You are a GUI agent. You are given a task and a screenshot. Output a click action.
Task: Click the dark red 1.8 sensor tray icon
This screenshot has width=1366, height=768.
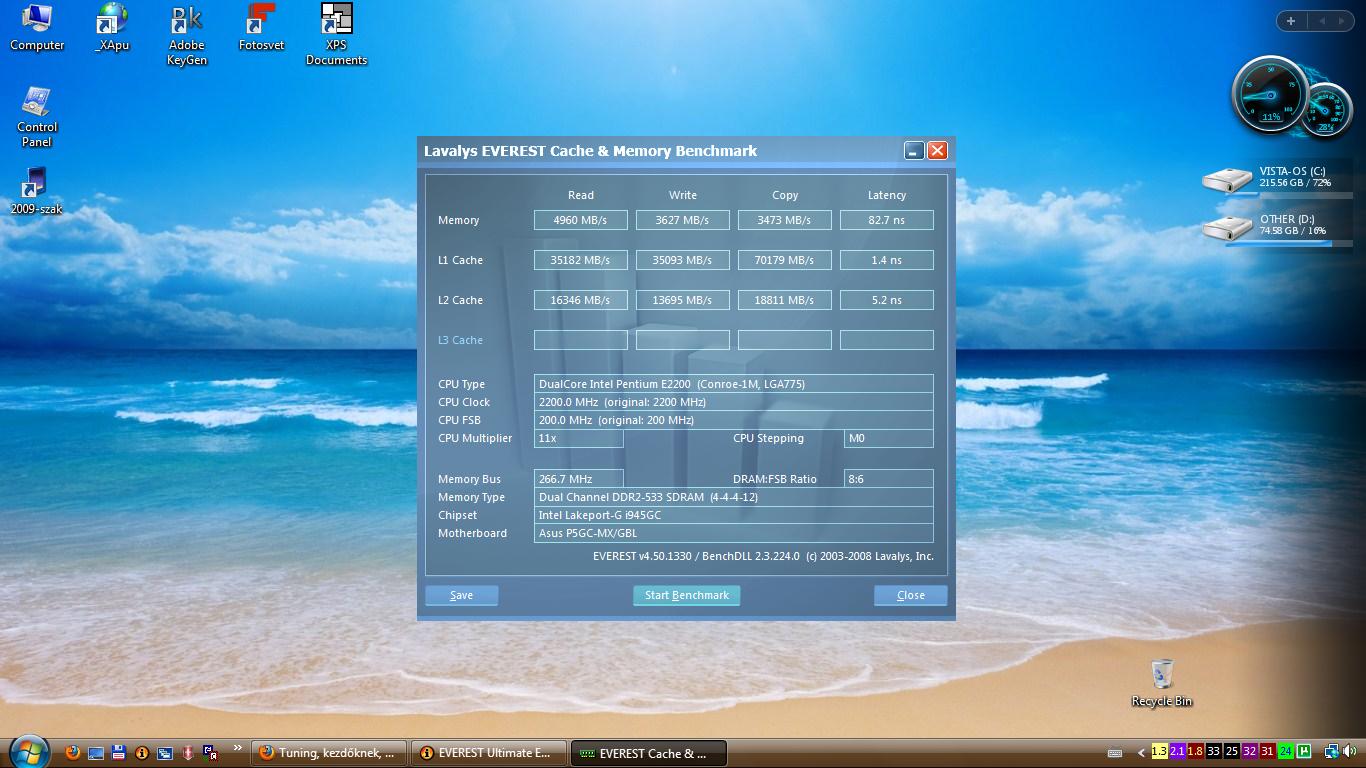tap(1196, 752)
